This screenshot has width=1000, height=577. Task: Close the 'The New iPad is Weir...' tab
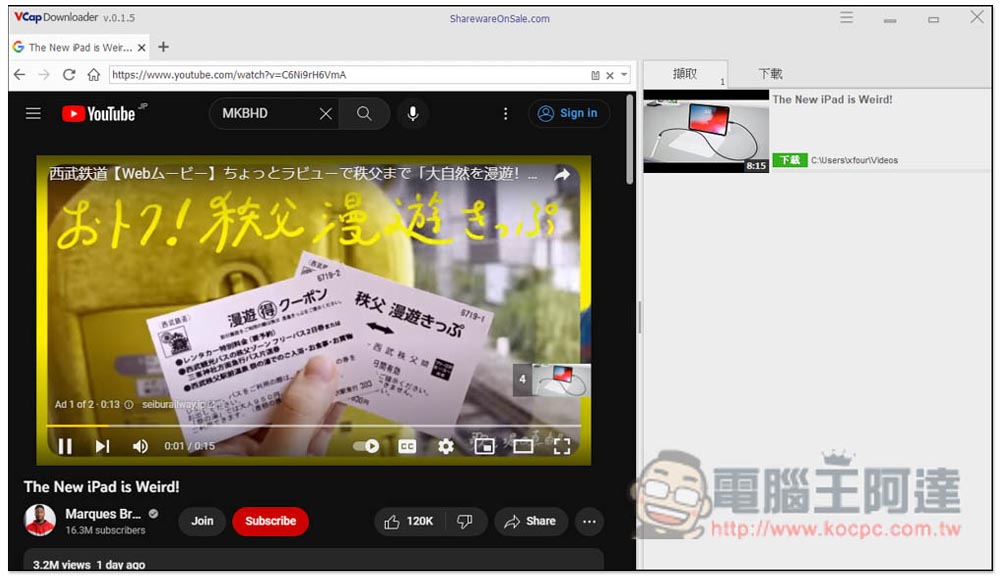click(x=142, y=48)
